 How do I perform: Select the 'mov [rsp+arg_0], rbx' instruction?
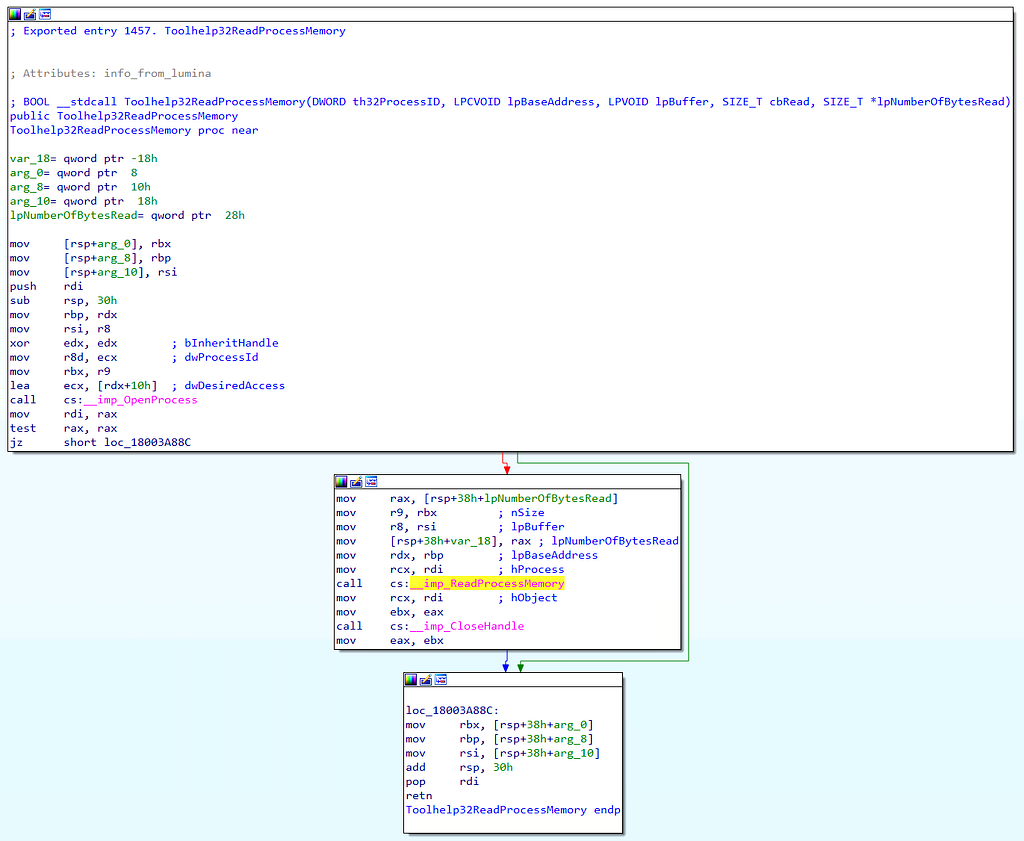[x=90, y=244]
